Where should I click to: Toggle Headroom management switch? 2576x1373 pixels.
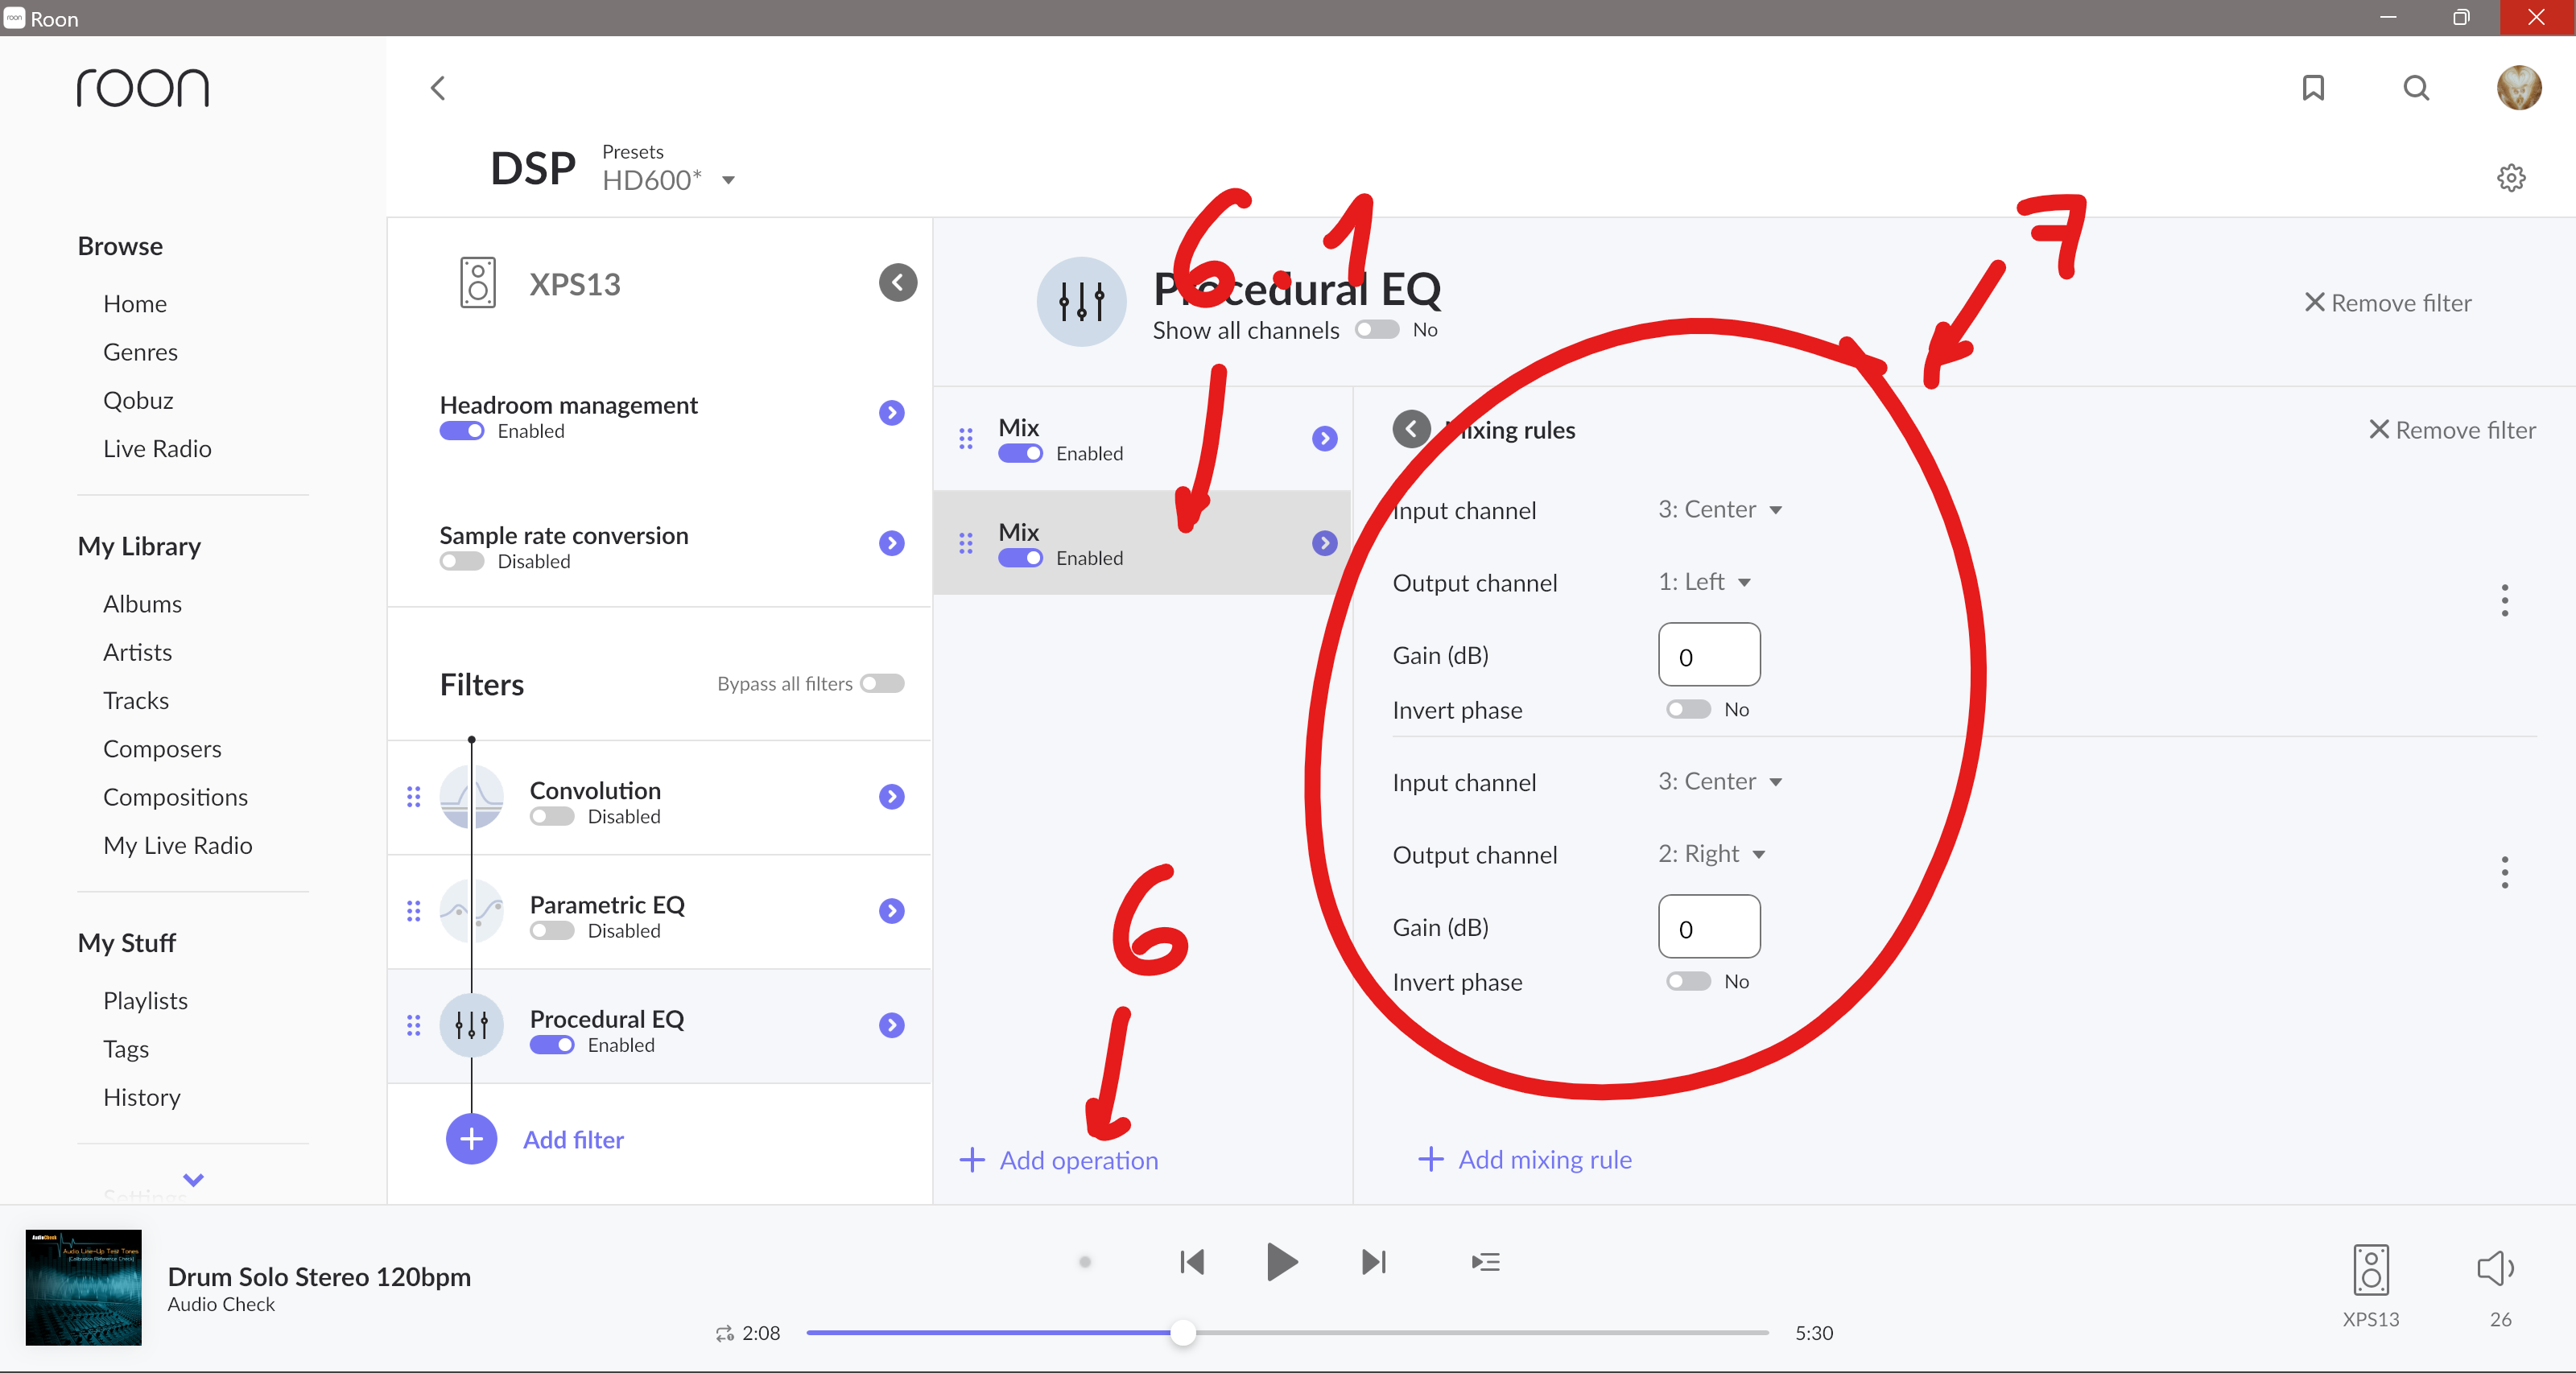click(x=462, y=431)
